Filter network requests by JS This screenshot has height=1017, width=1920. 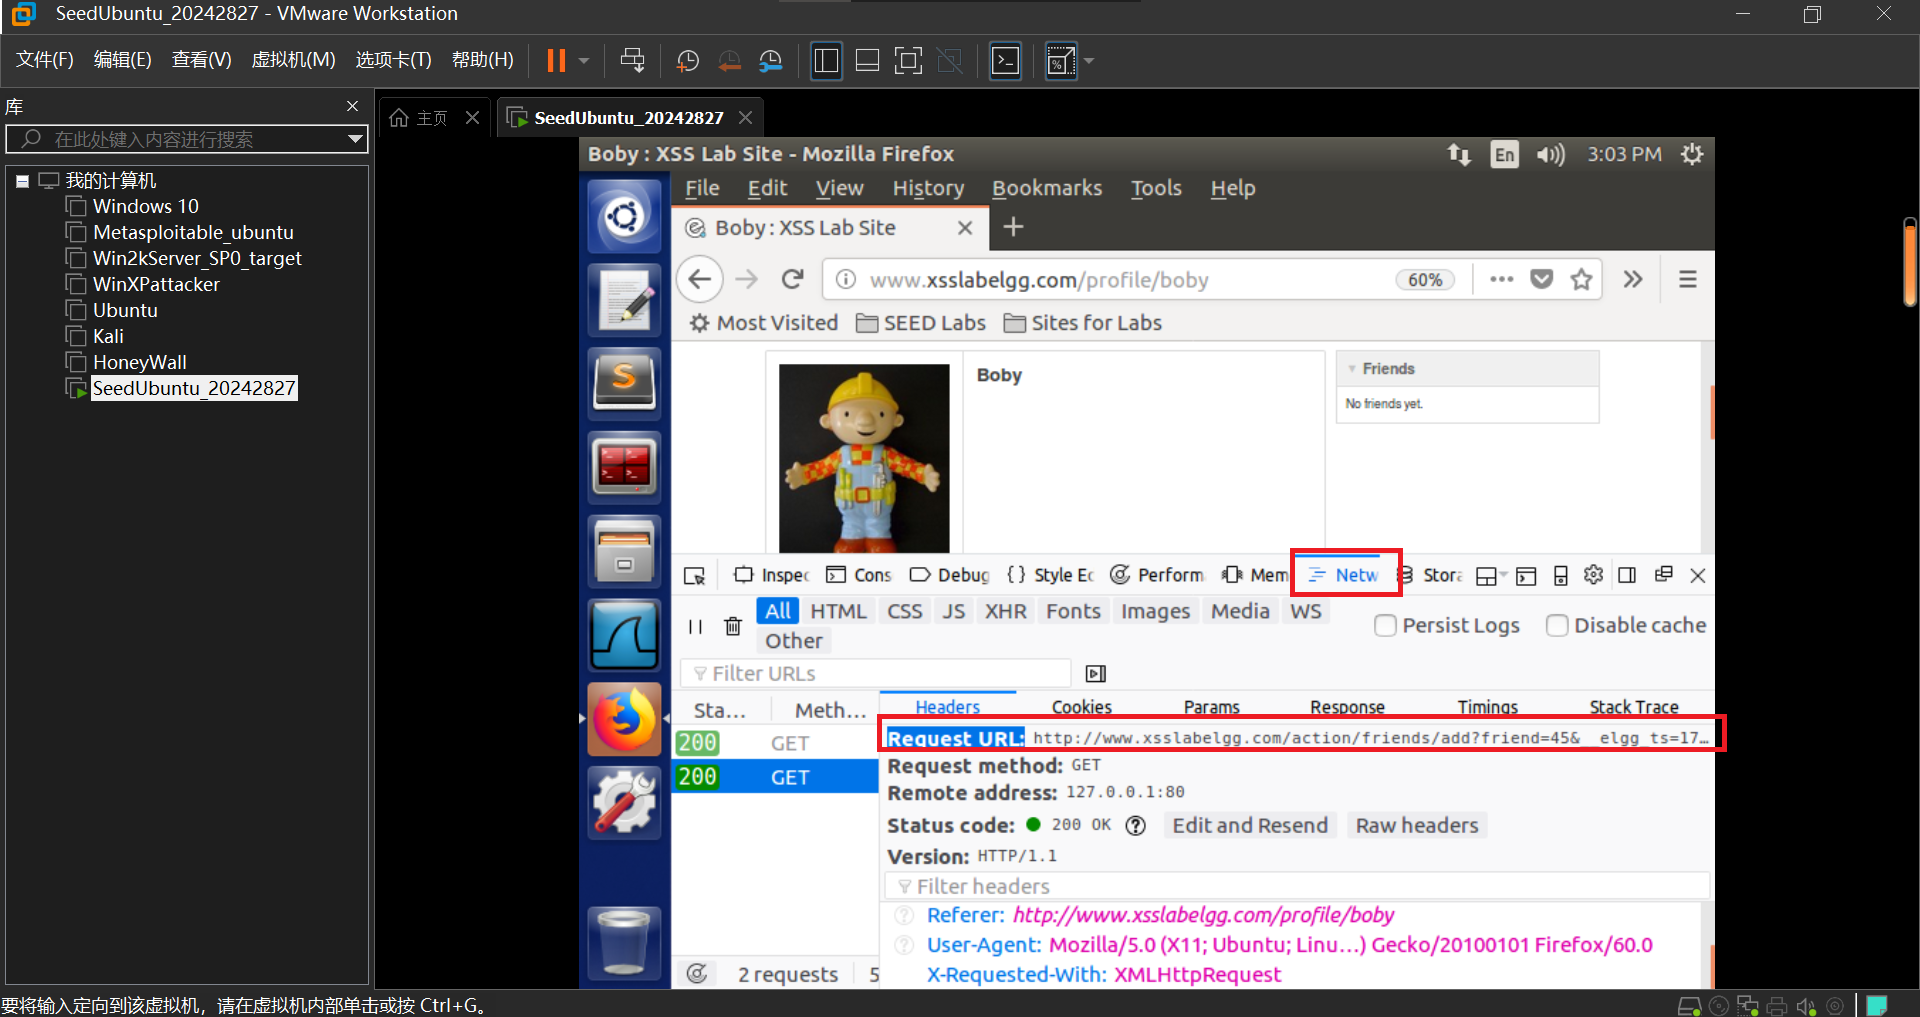[954, 611]
